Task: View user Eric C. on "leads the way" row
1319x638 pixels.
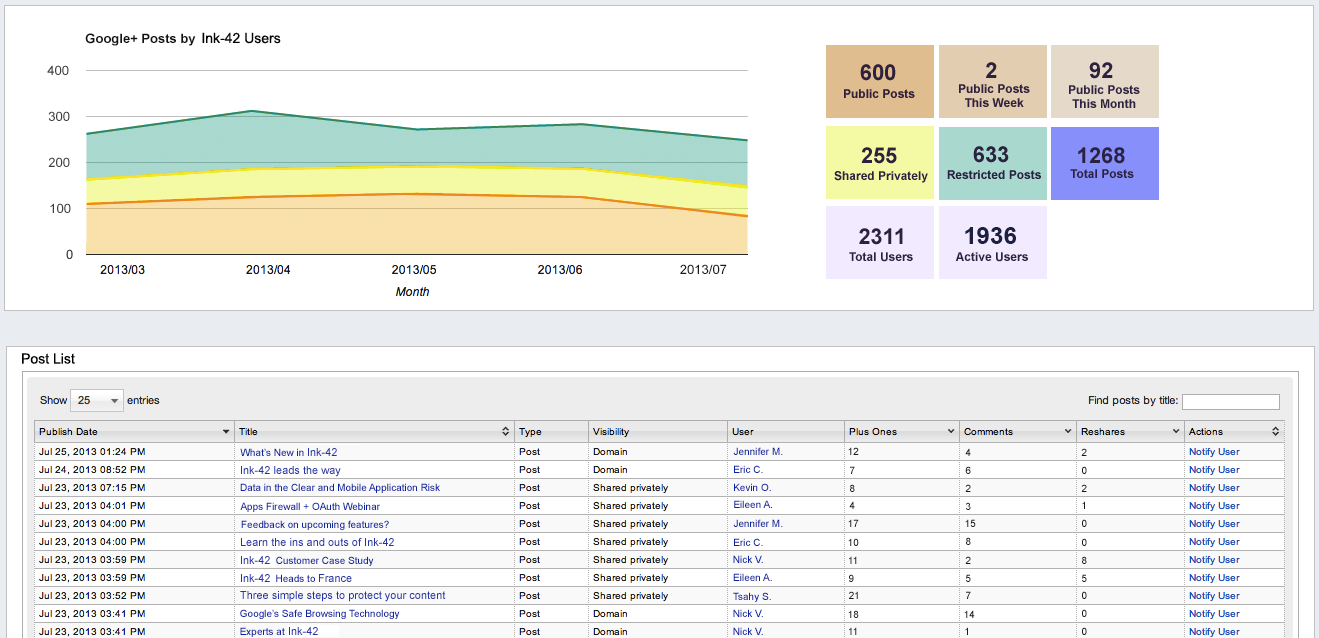Action: pos(748,470)
